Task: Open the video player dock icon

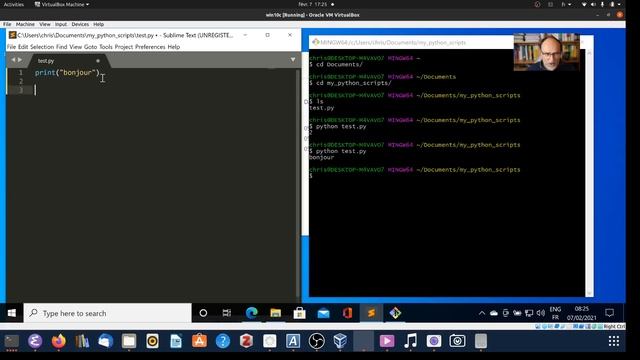Action: click(387, 341)
